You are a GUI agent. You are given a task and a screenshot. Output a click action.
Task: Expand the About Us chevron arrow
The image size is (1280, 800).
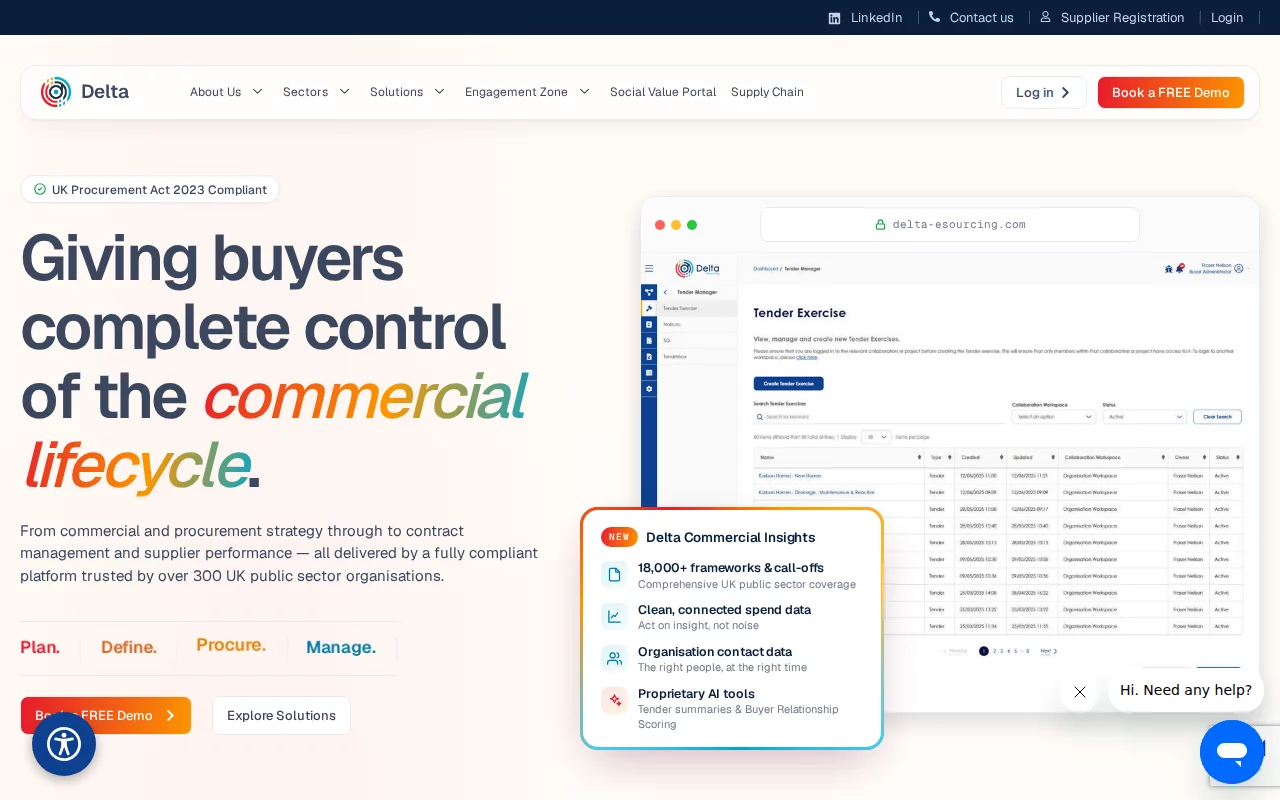[x=257, y=92]
